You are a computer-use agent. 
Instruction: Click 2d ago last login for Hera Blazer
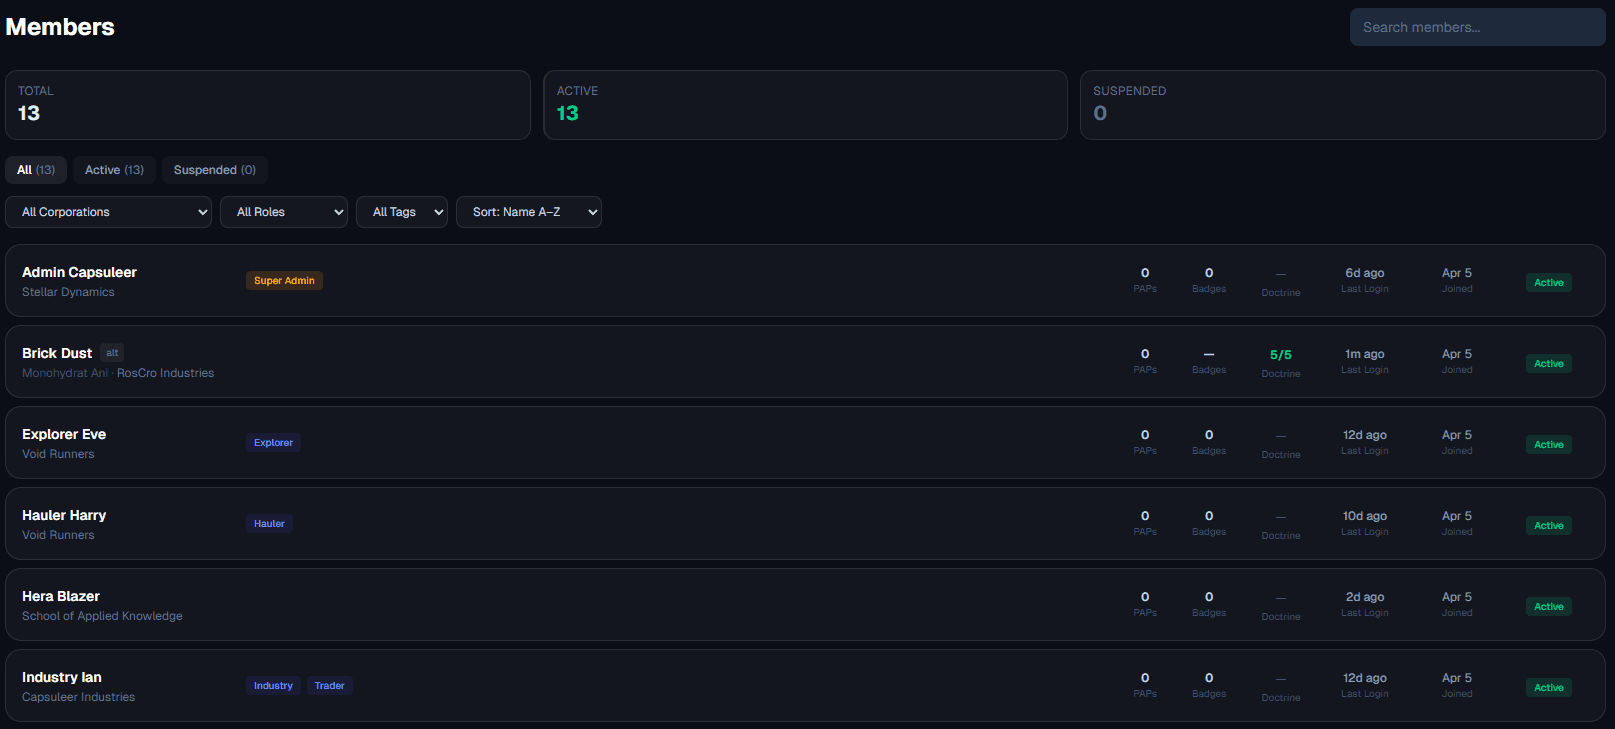click(1365, 597)
